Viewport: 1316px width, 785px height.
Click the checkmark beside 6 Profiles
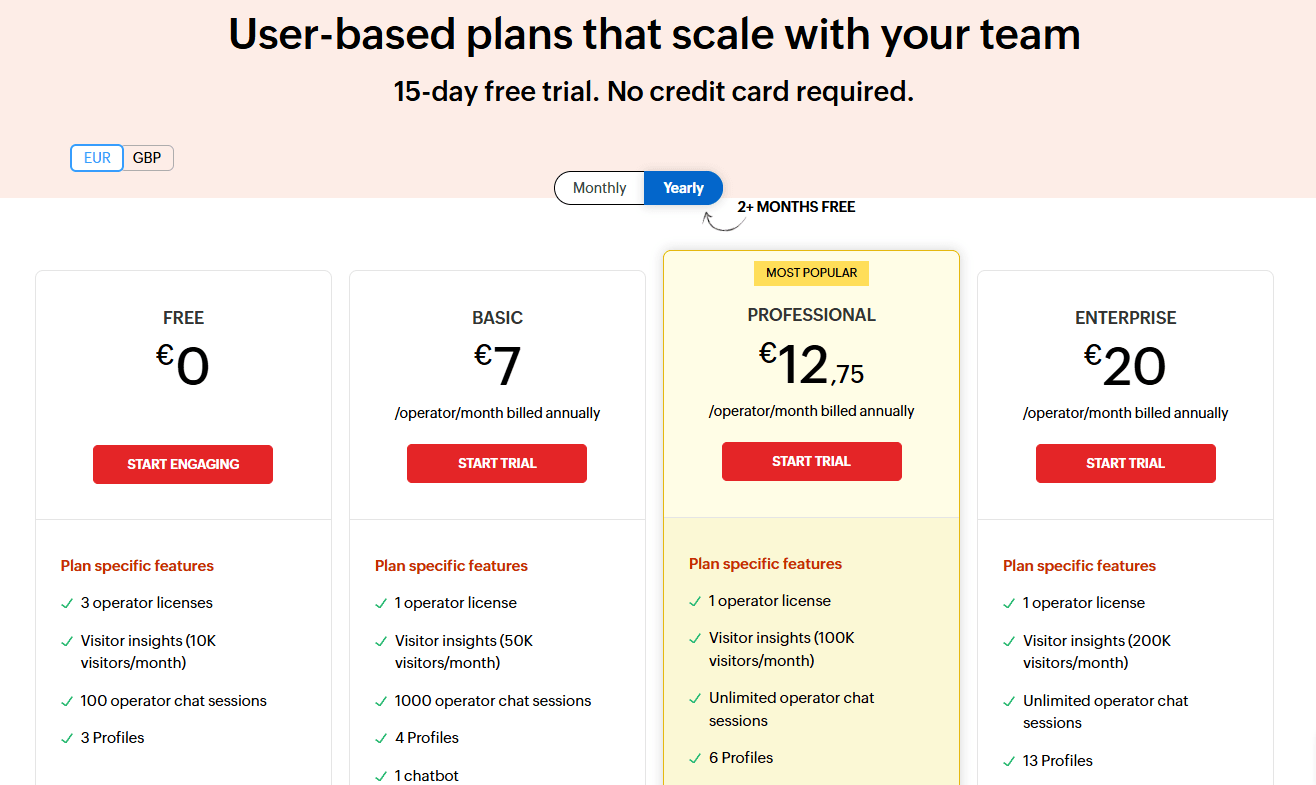point(694,758)
